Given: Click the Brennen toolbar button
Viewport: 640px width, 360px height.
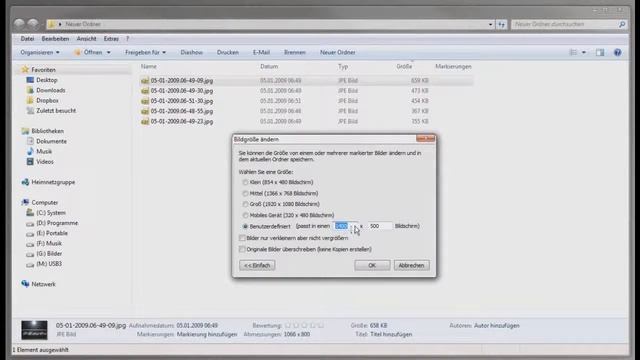Looking at the screenshot, I should point(295,52).
